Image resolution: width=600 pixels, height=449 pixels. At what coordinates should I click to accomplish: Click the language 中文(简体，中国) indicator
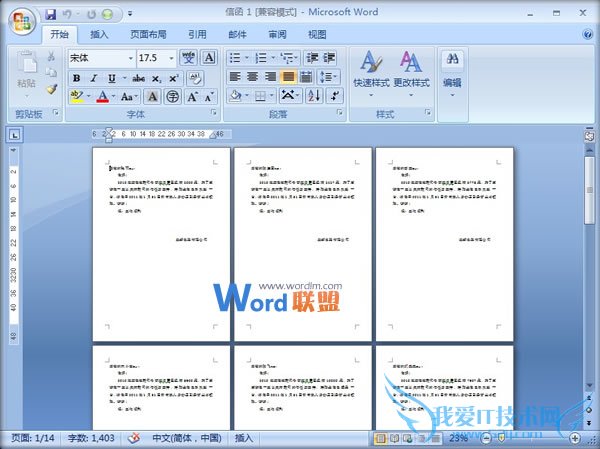click(187, 438)
